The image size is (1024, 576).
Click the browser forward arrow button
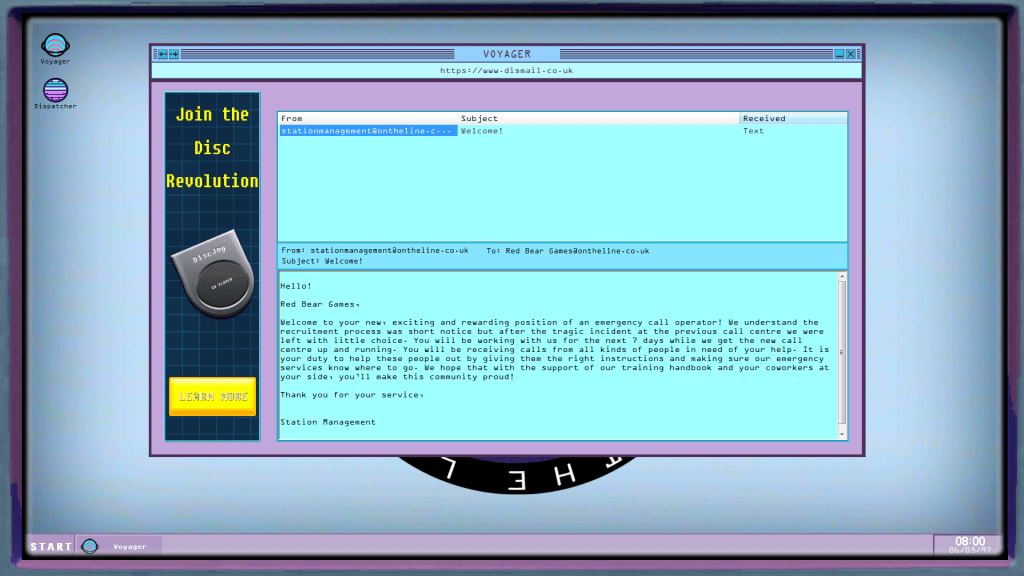(x=174, y=54)
